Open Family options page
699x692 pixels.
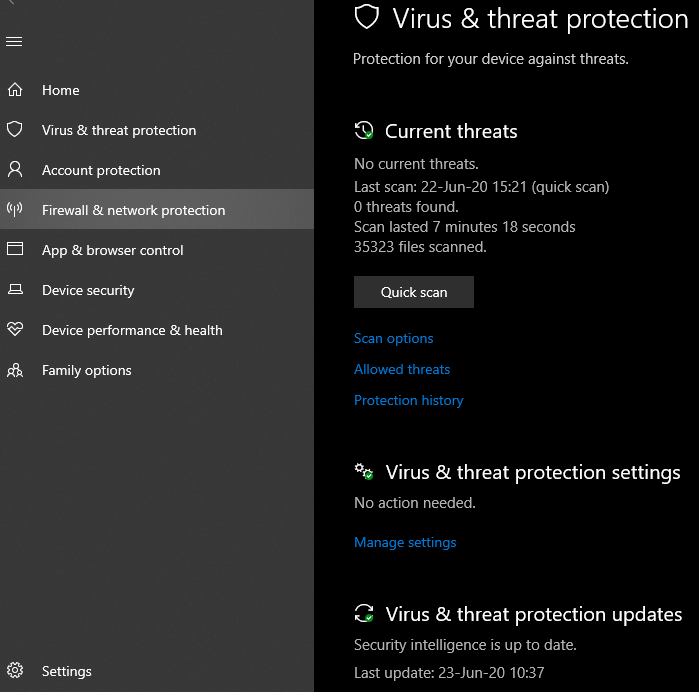tap(87, 370)
